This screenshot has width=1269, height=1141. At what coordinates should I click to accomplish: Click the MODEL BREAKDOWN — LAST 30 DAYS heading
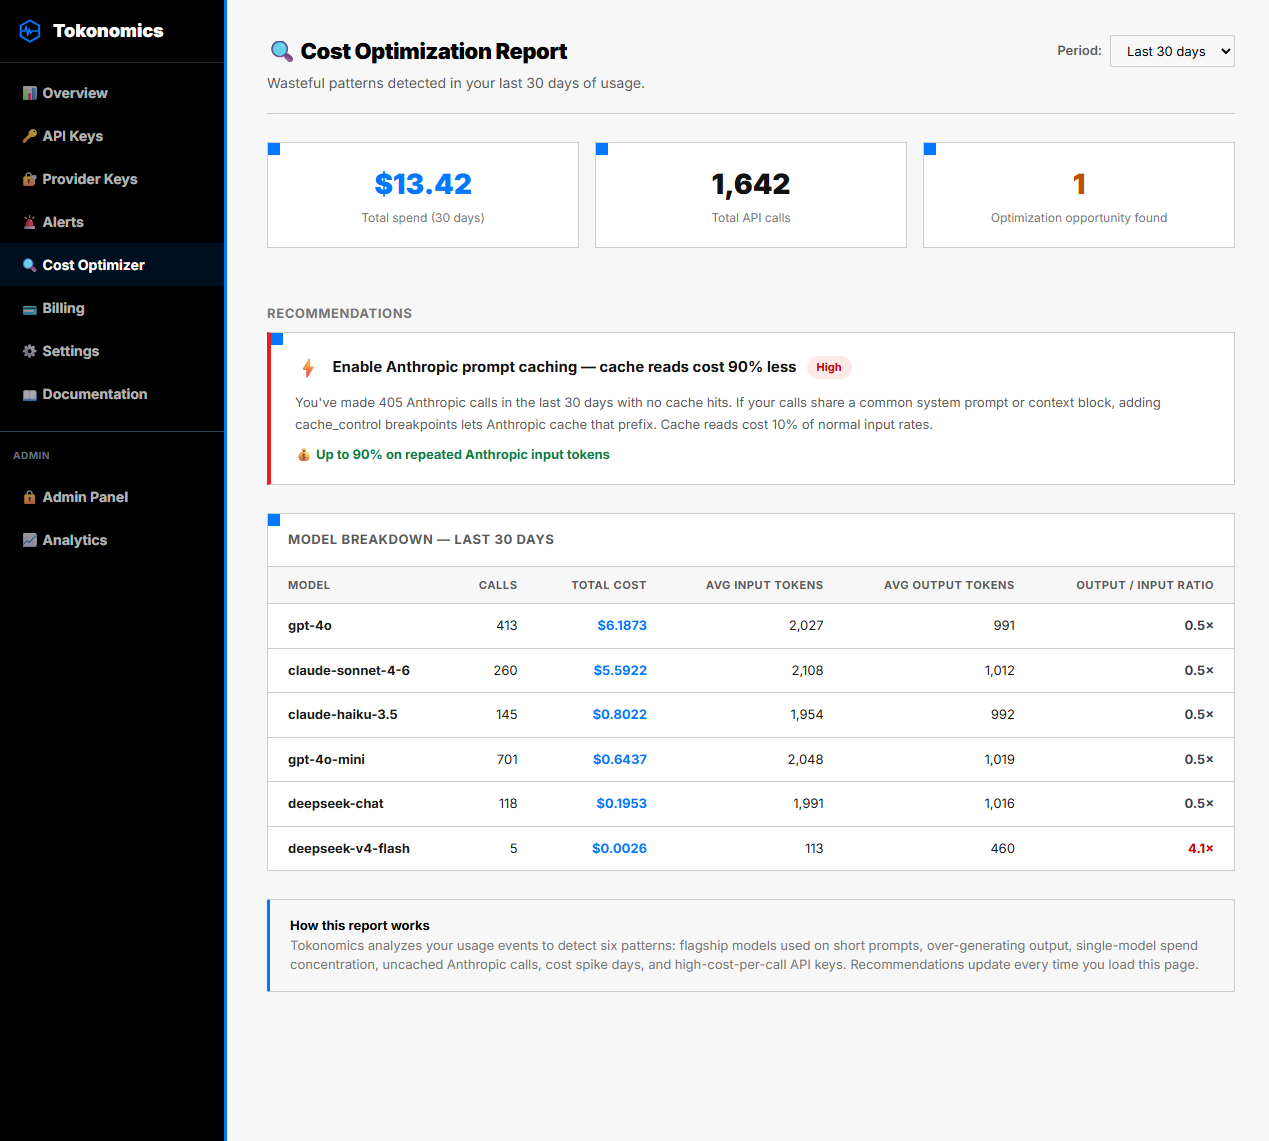[x=421, y=540]
